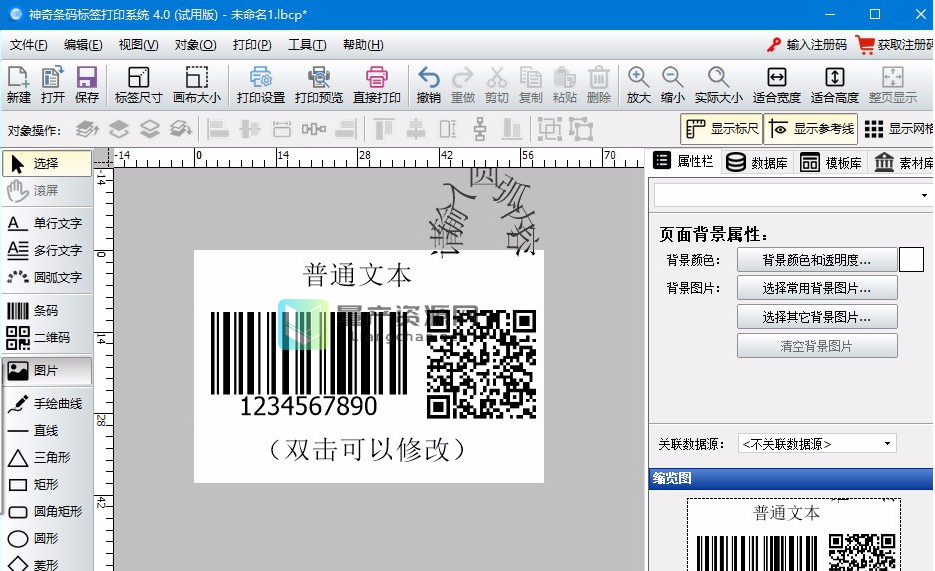
Task: Select the 圆角矩形 rounded rectangle tool
Action: (x=47, y=511)
